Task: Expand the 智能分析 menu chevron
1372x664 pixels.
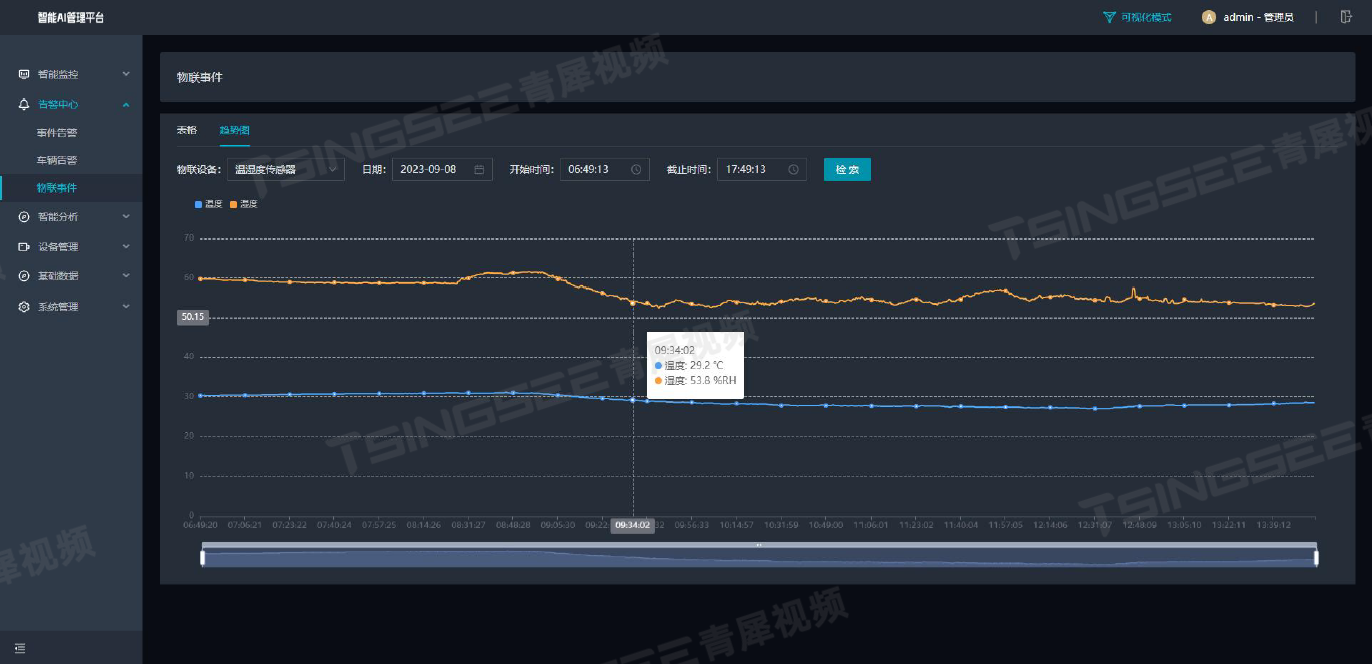Action: pos(126,217)
